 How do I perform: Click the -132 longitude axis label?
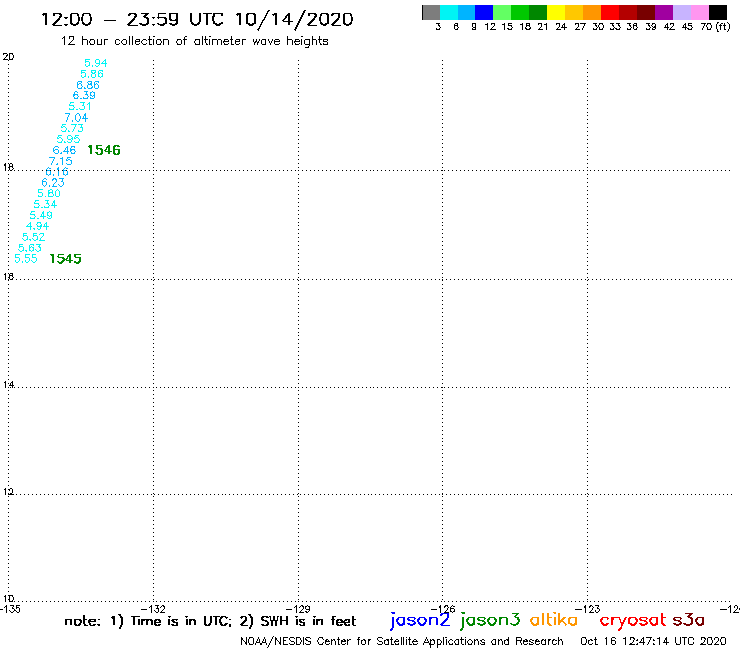click(x=153, y=609)
